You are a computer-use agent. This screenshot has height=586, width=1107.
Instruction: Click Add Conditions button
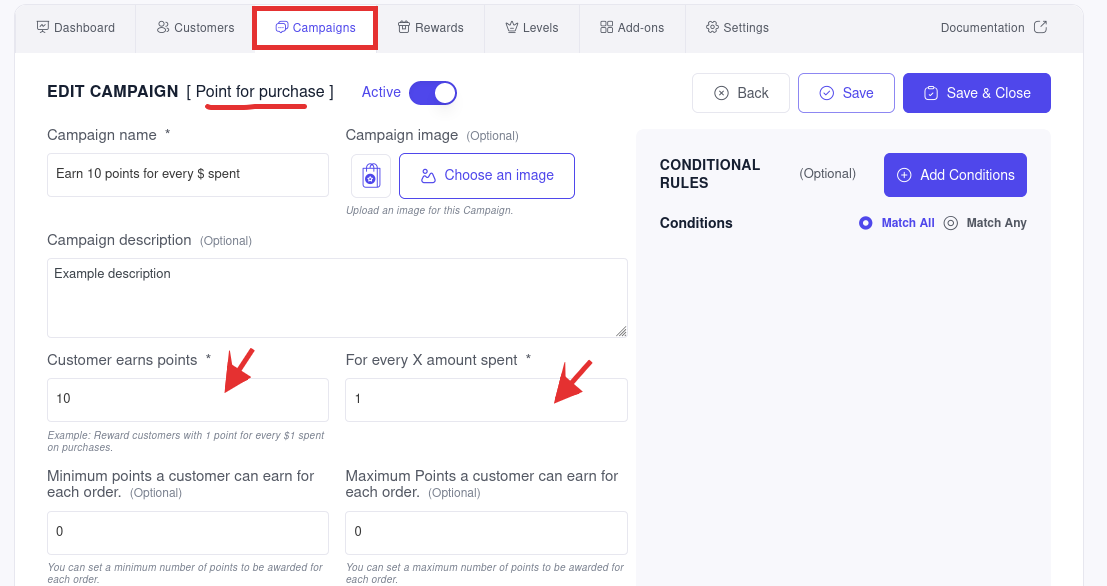click(955, 175)
